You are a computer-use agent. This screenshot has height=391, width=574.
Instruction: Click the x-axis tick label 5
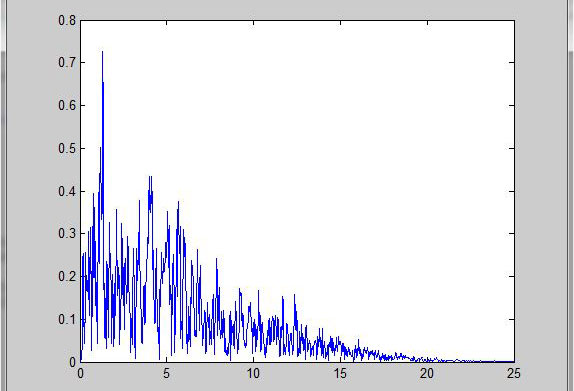(x=167, y=373)
